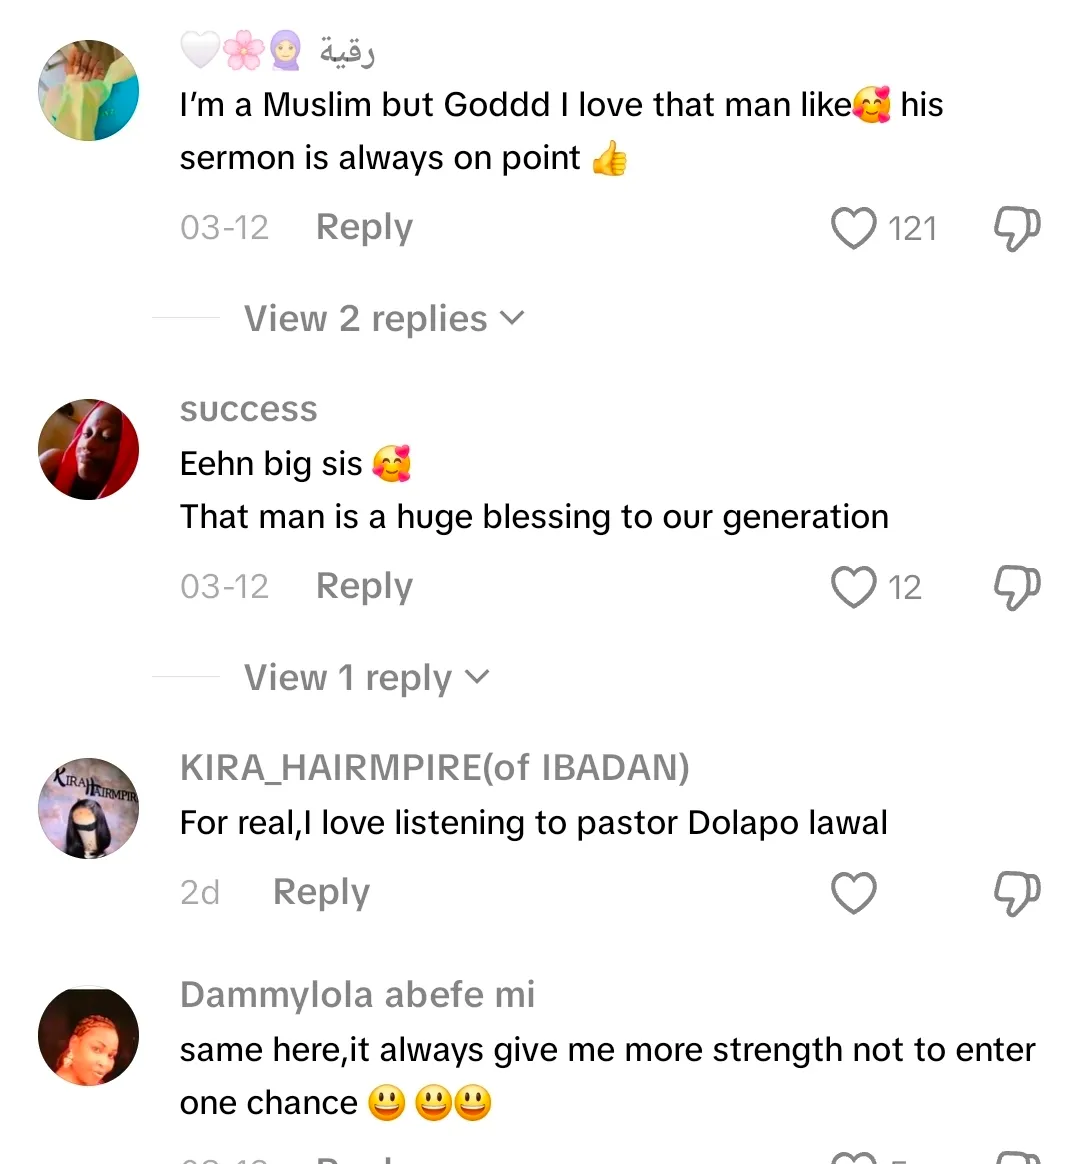
Task: Like the Muslim sermon comment
Action: (853, 228)
